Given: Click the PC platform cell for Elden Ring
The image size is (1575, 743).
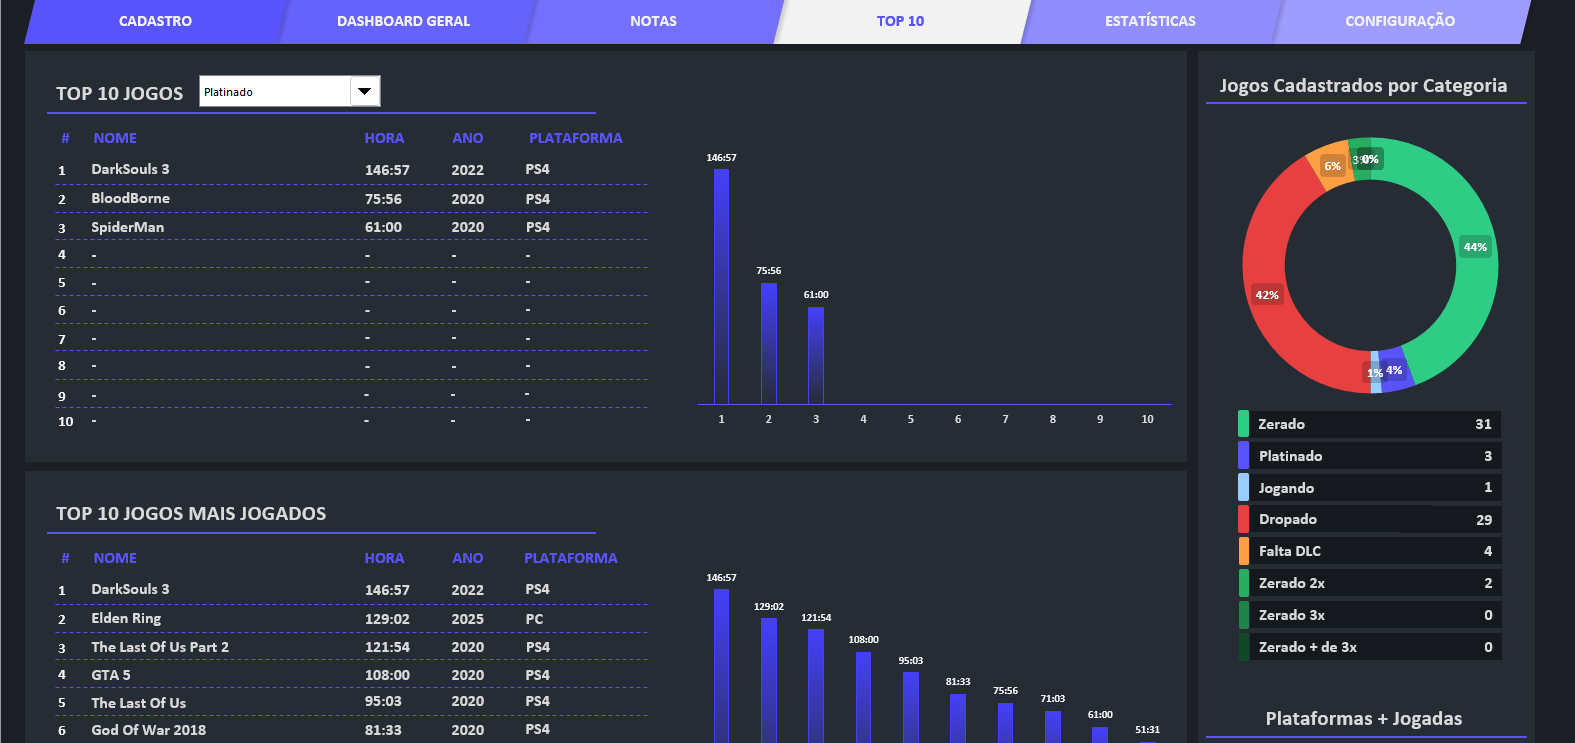Looking at the screenshot, I should [535, 619].
